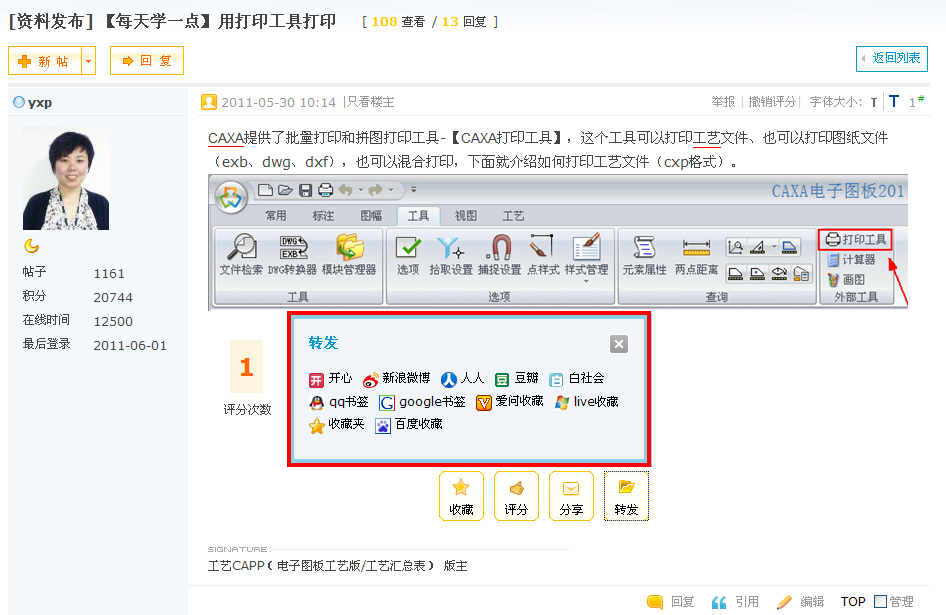Click the 文件检索 file search tool
Viewport: 946px width, 615px height.
click(x=241, y=254)
